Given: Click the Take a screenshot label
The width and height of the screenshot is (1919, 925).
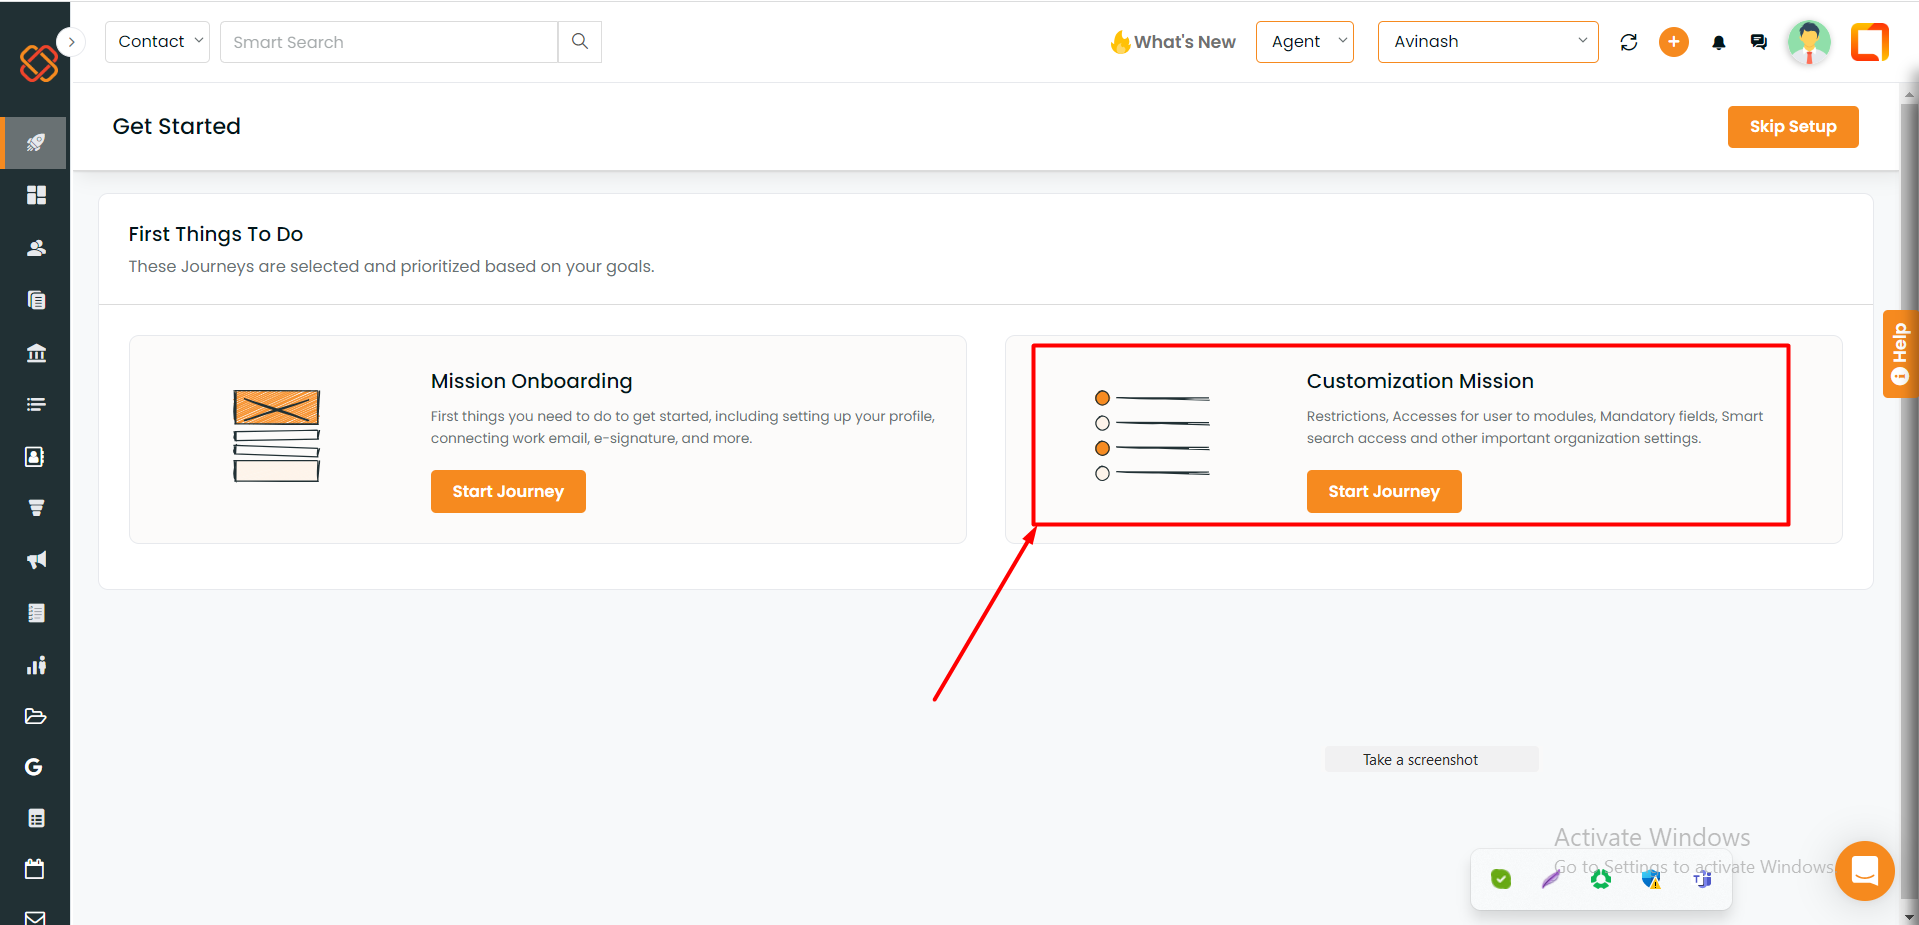Looking at the screenshot, I should pyautogui.click(x=1420, y=760).
